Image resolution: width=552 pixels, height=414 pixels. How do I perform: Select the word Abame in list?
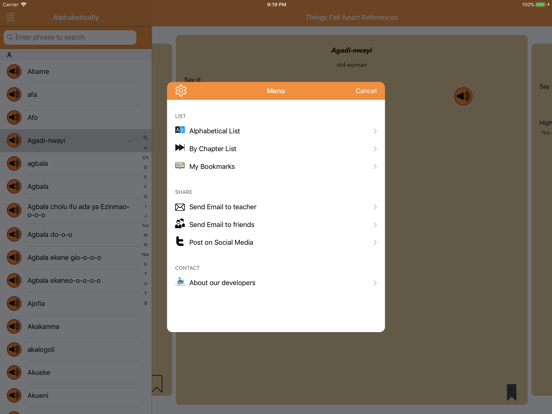click(x=38, y=71)
